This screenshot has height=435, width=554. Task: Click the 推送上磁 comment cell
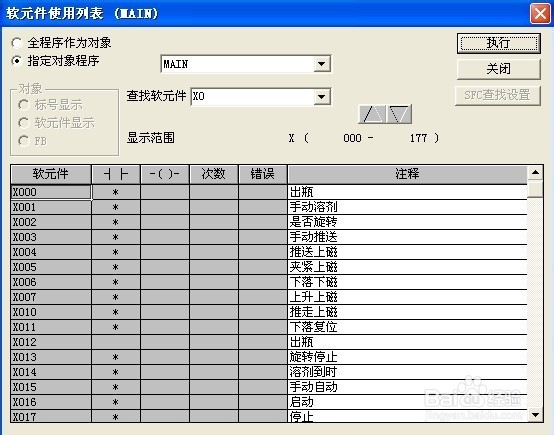point(407,252)
